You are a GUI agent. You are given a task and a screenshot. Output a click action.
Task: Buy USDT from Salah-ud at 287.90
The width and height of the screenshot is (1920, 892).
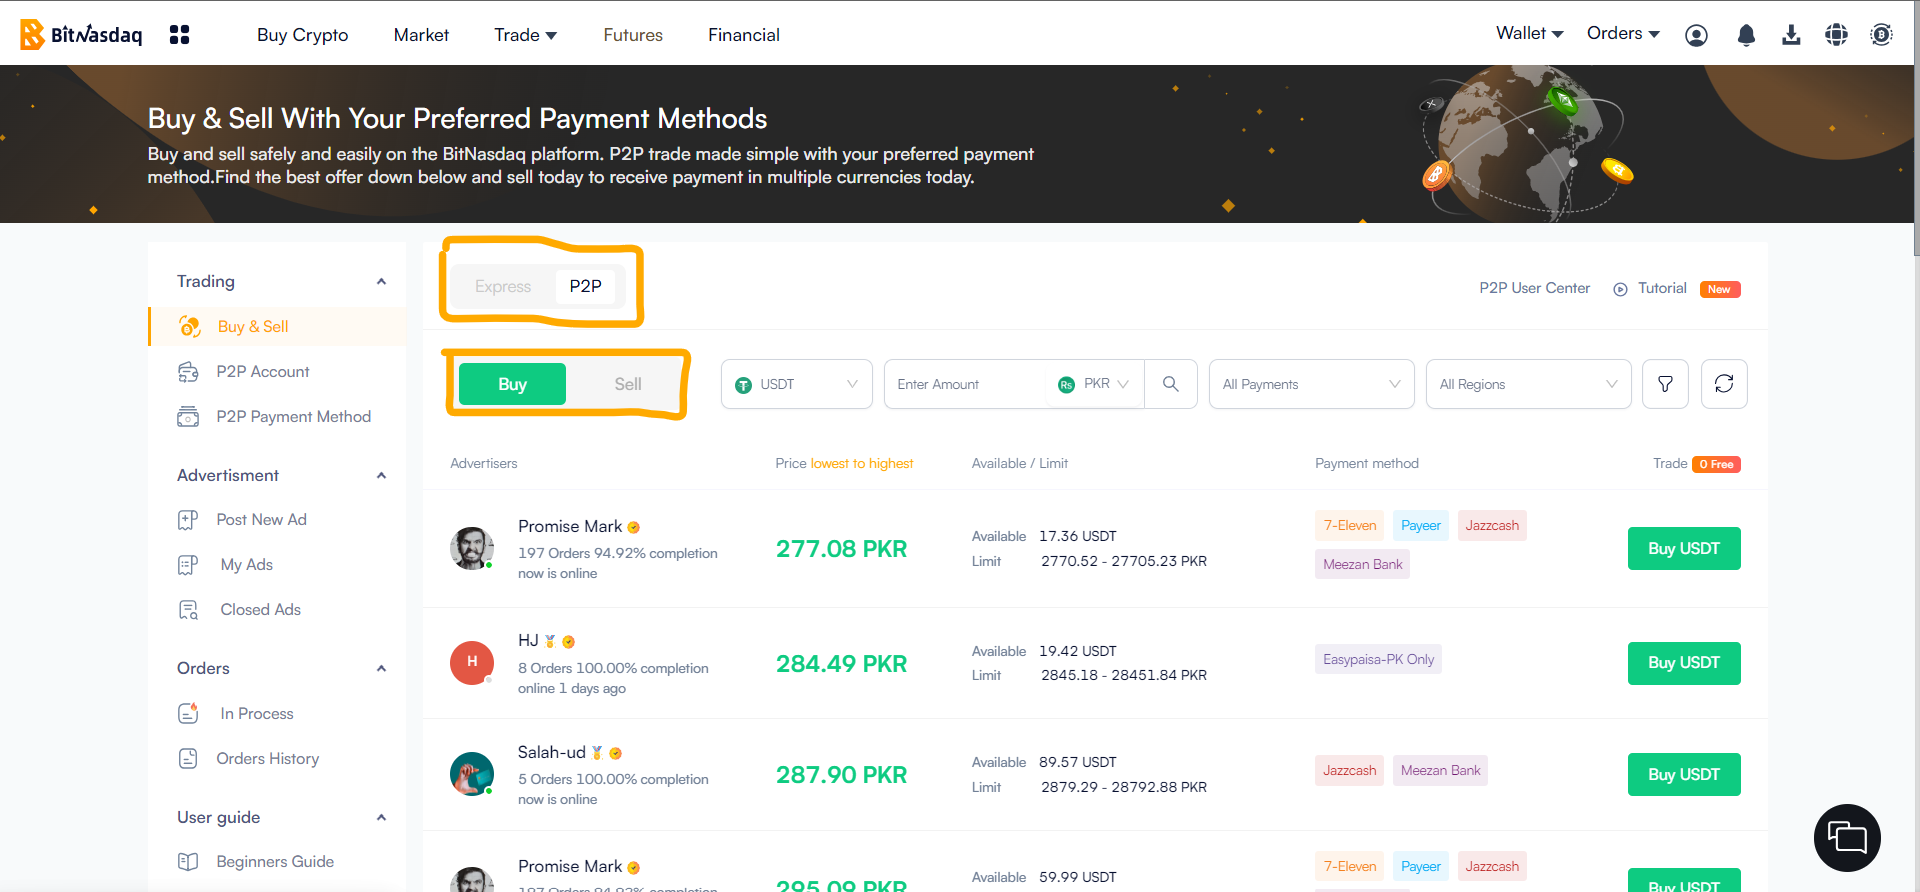point(1684,775)
